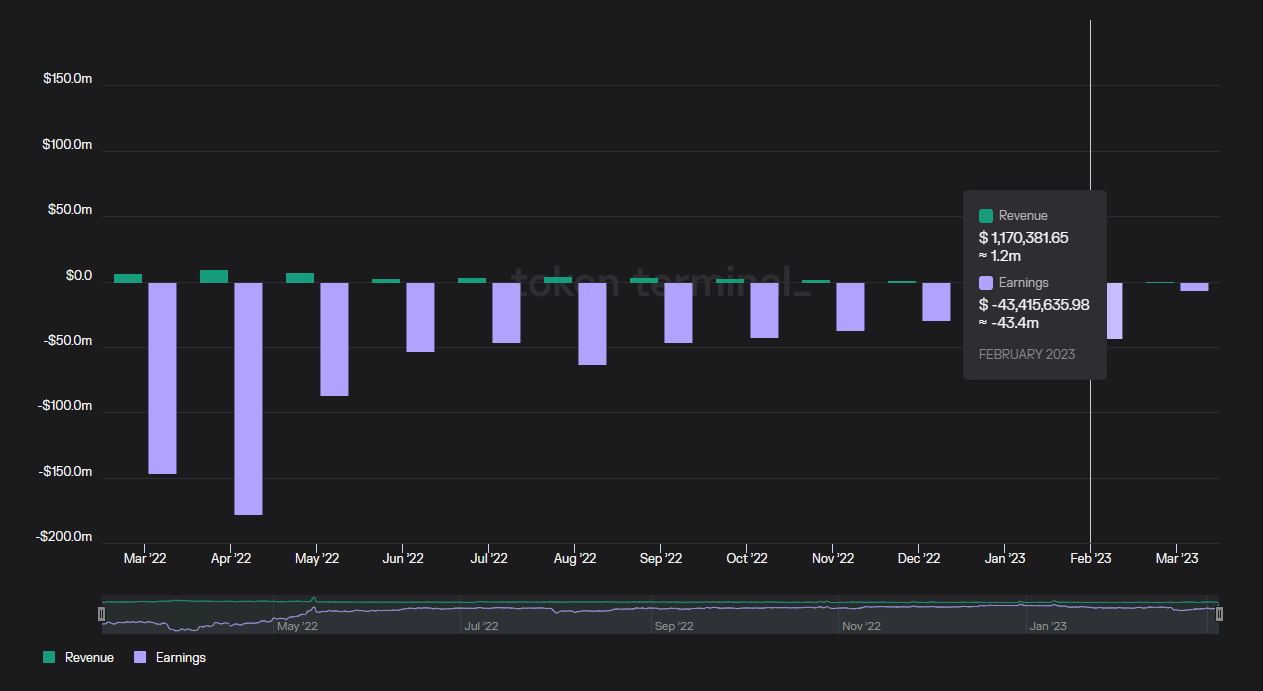Click the left range navigator handle
The image size is (1263, 691).
(x=102, y=614)
